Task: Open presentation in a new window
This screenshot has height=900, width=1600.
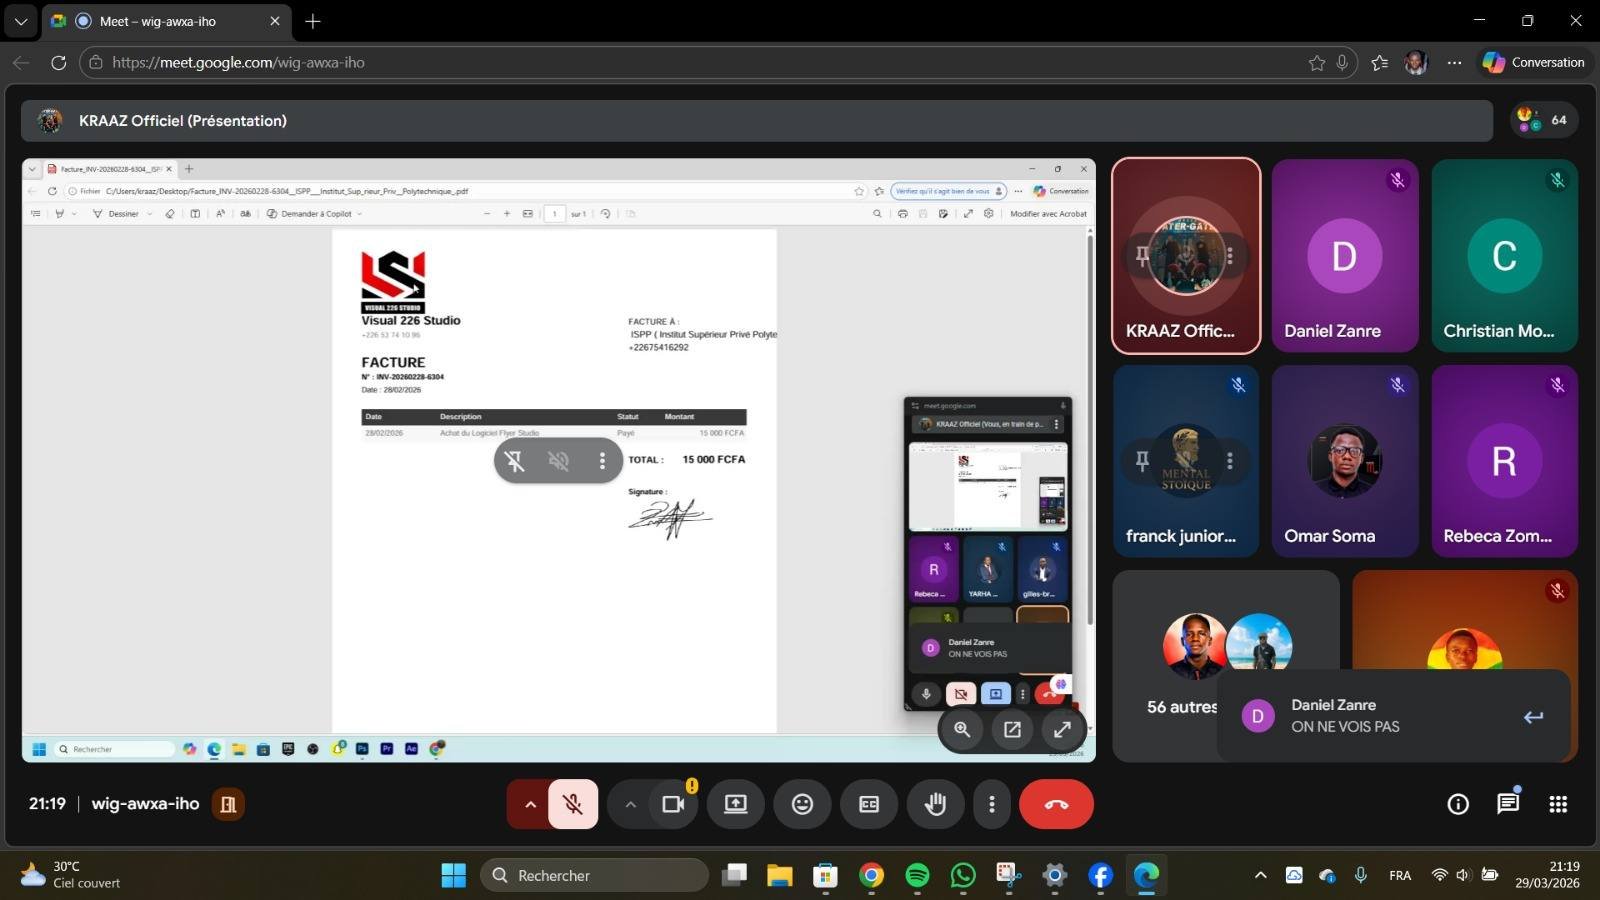Action: click(x=1012, y=729)
